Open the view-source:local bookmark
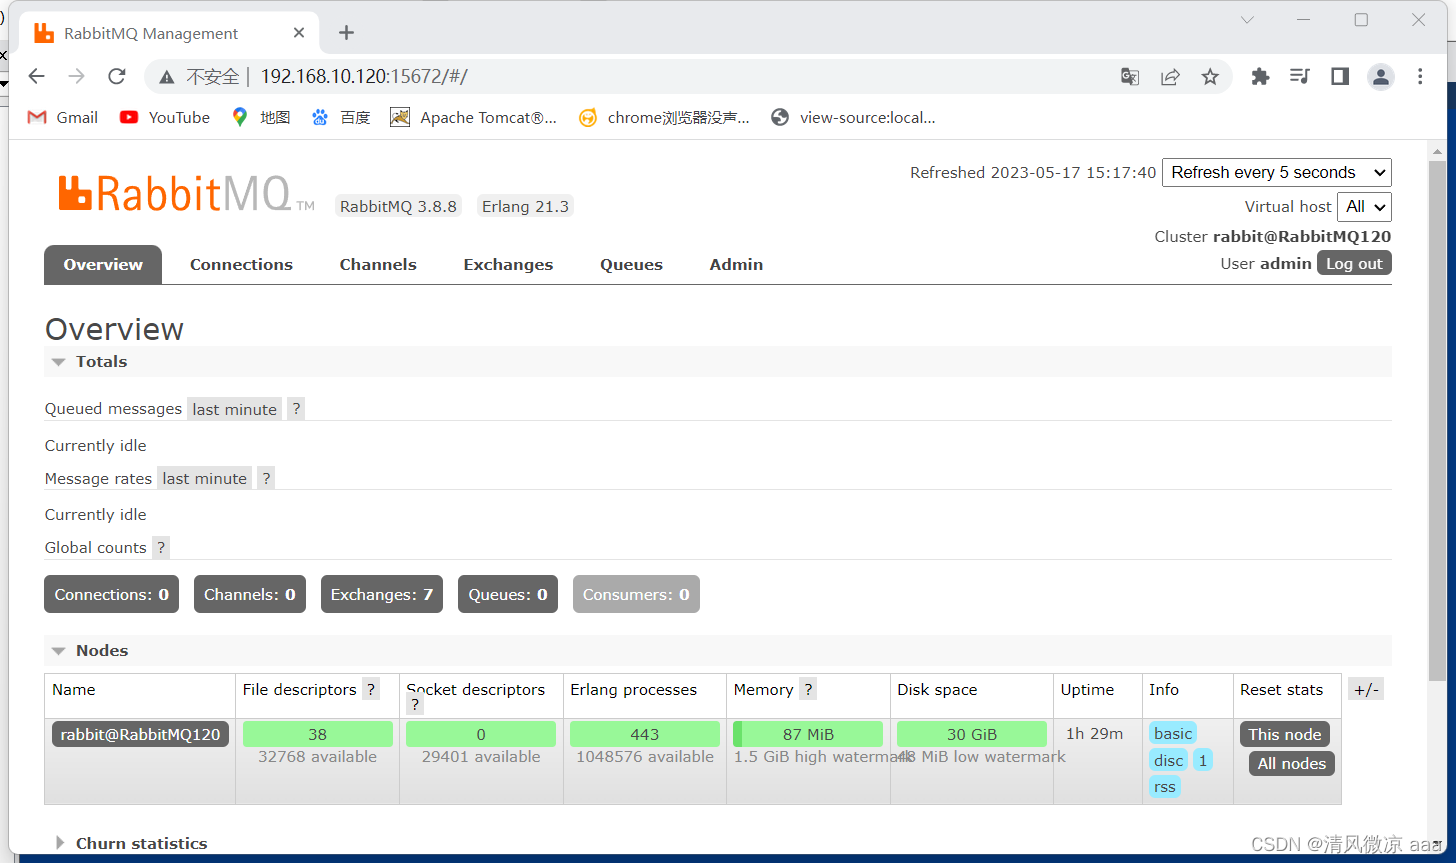The width and height of the screenshot is (1456, 863). (x=853, y=117)
